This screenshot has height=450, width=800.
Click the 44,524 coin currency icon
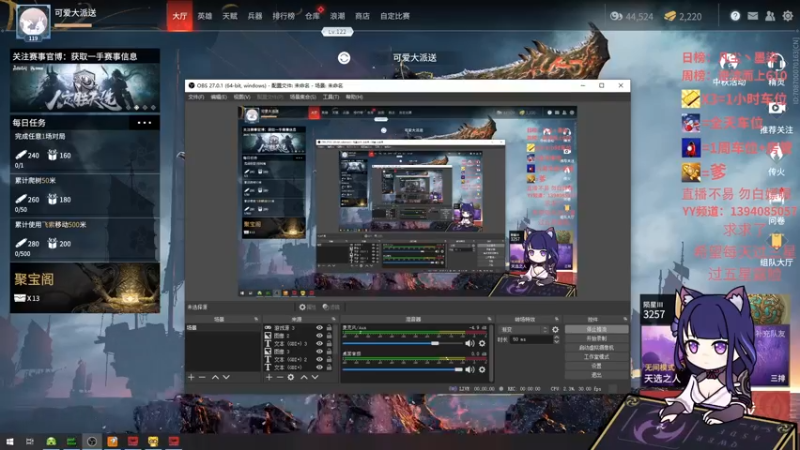(616, 16)
